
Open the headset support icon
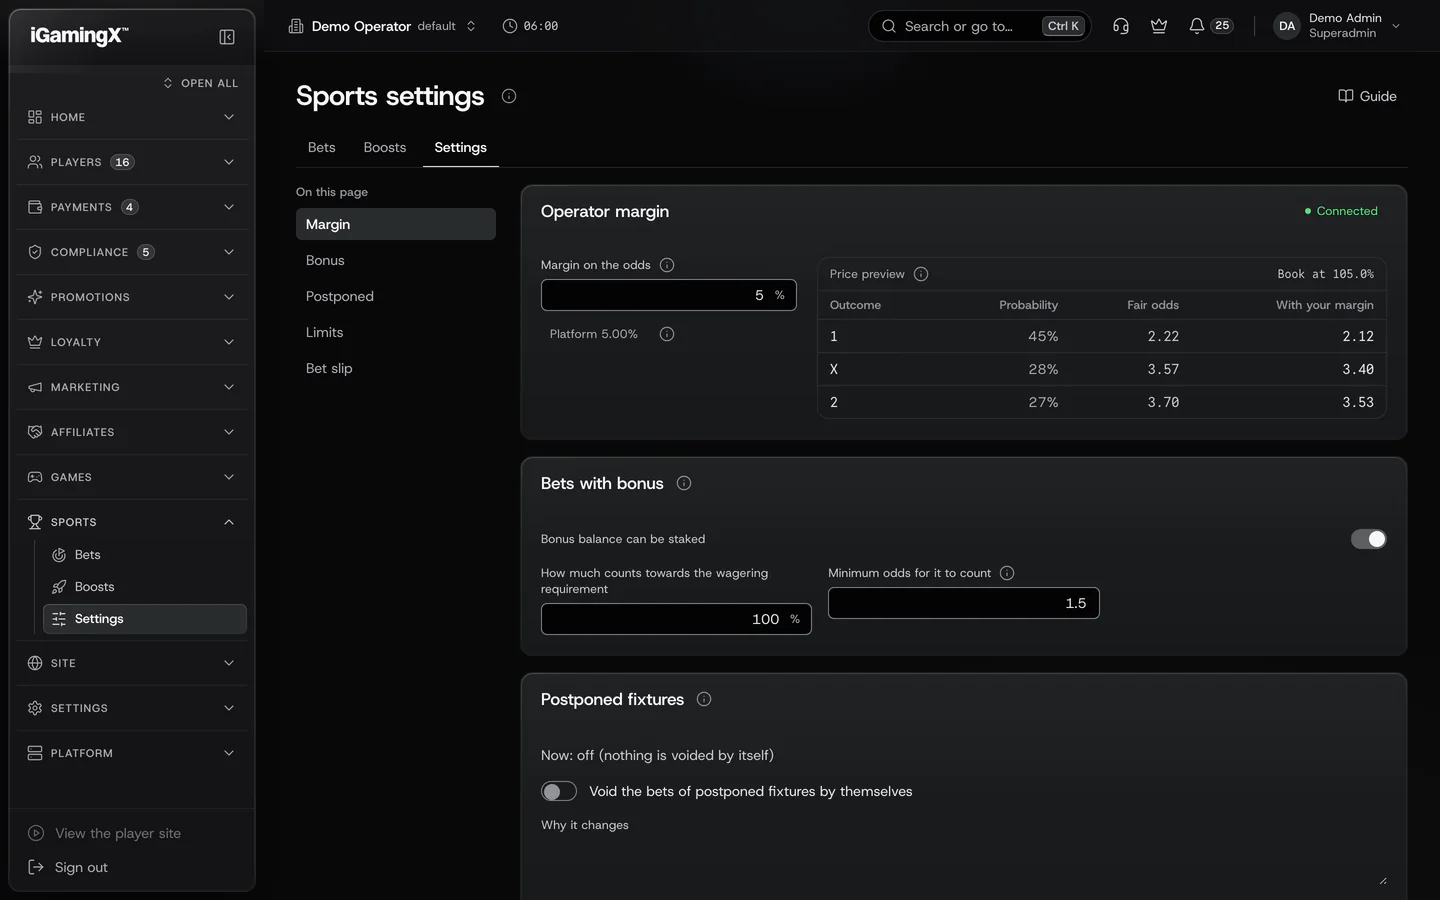point(1121,26)
